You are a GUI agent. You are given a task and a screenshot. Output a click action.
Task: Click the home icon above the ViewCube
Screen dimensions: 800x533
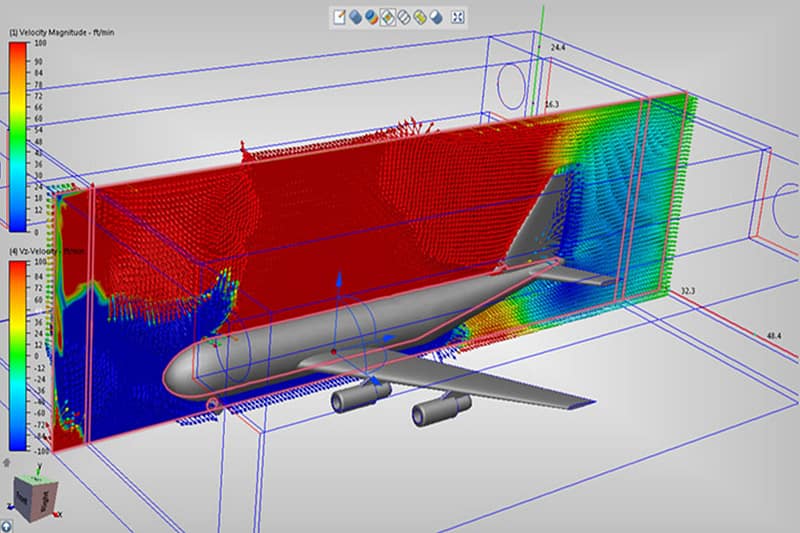6,463
